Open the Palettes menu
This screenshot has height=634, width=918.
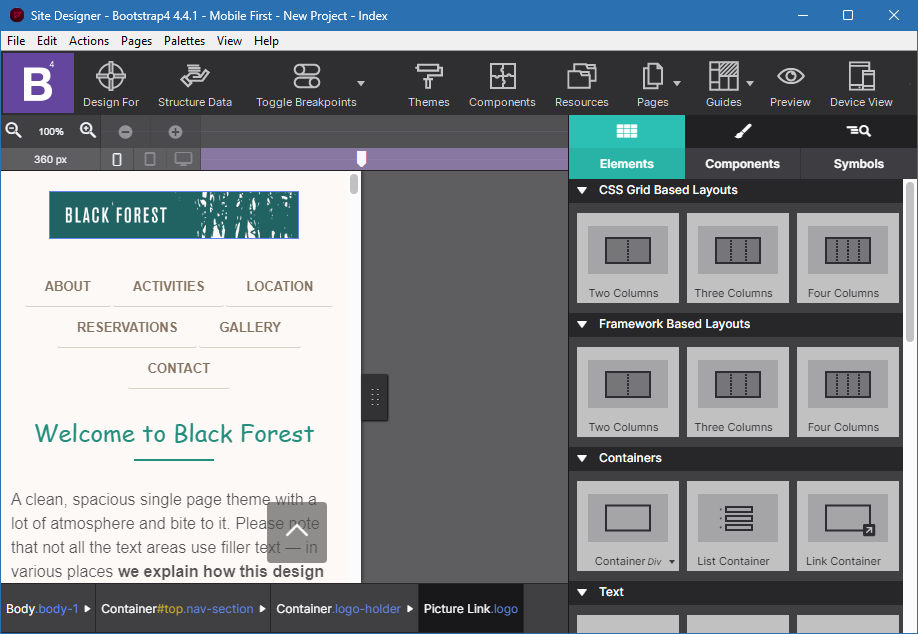tap(184, 41)
